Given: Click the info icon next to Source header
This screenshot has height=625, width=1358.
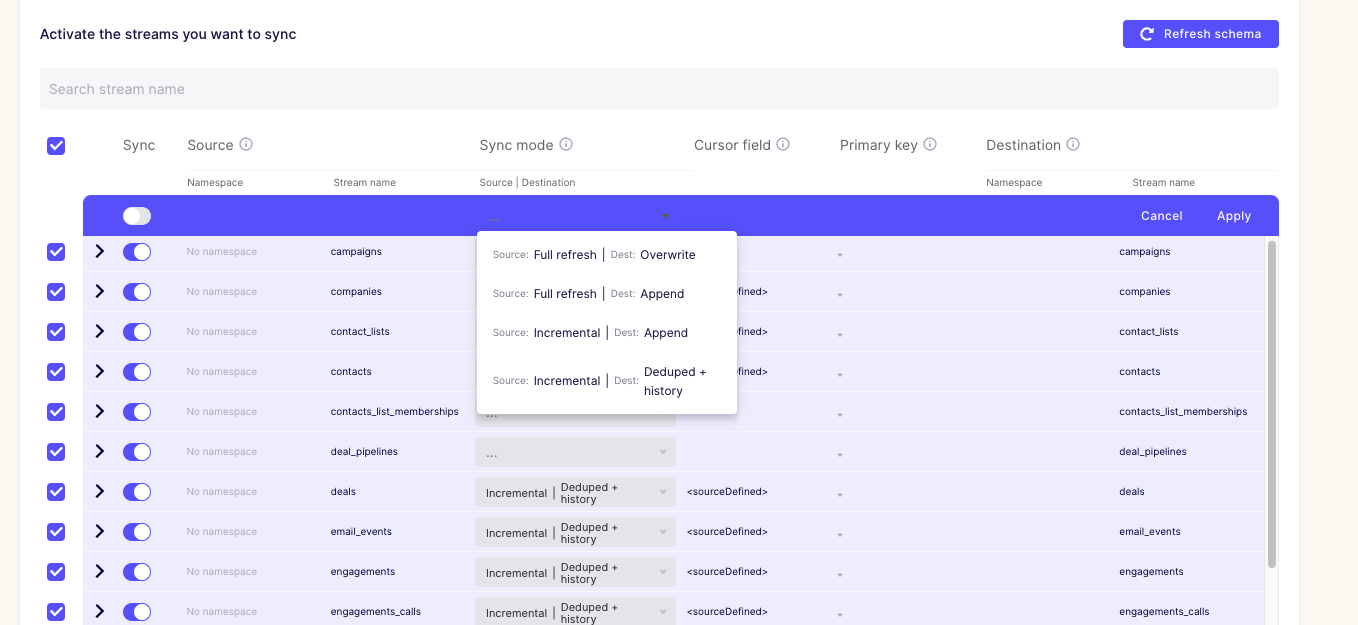Looking at the screenshot, I should click(247, 144).
